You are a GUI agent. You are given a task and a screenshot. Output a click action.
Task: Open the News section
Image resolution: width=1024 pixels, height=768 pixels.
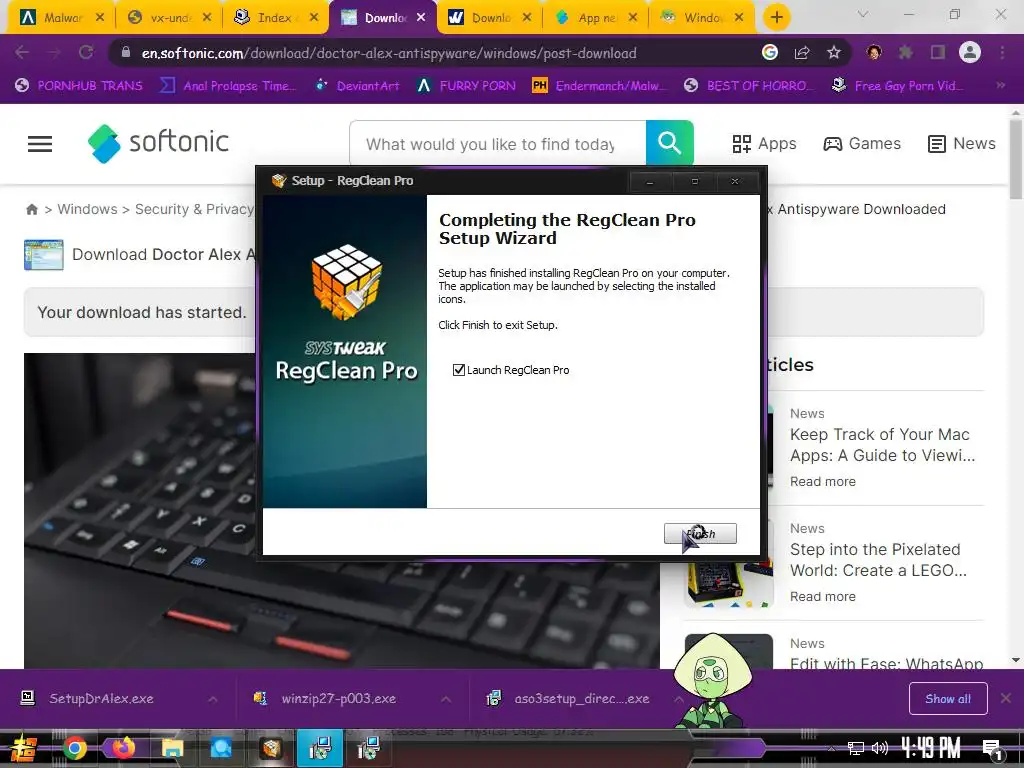(x=961, y=144)
